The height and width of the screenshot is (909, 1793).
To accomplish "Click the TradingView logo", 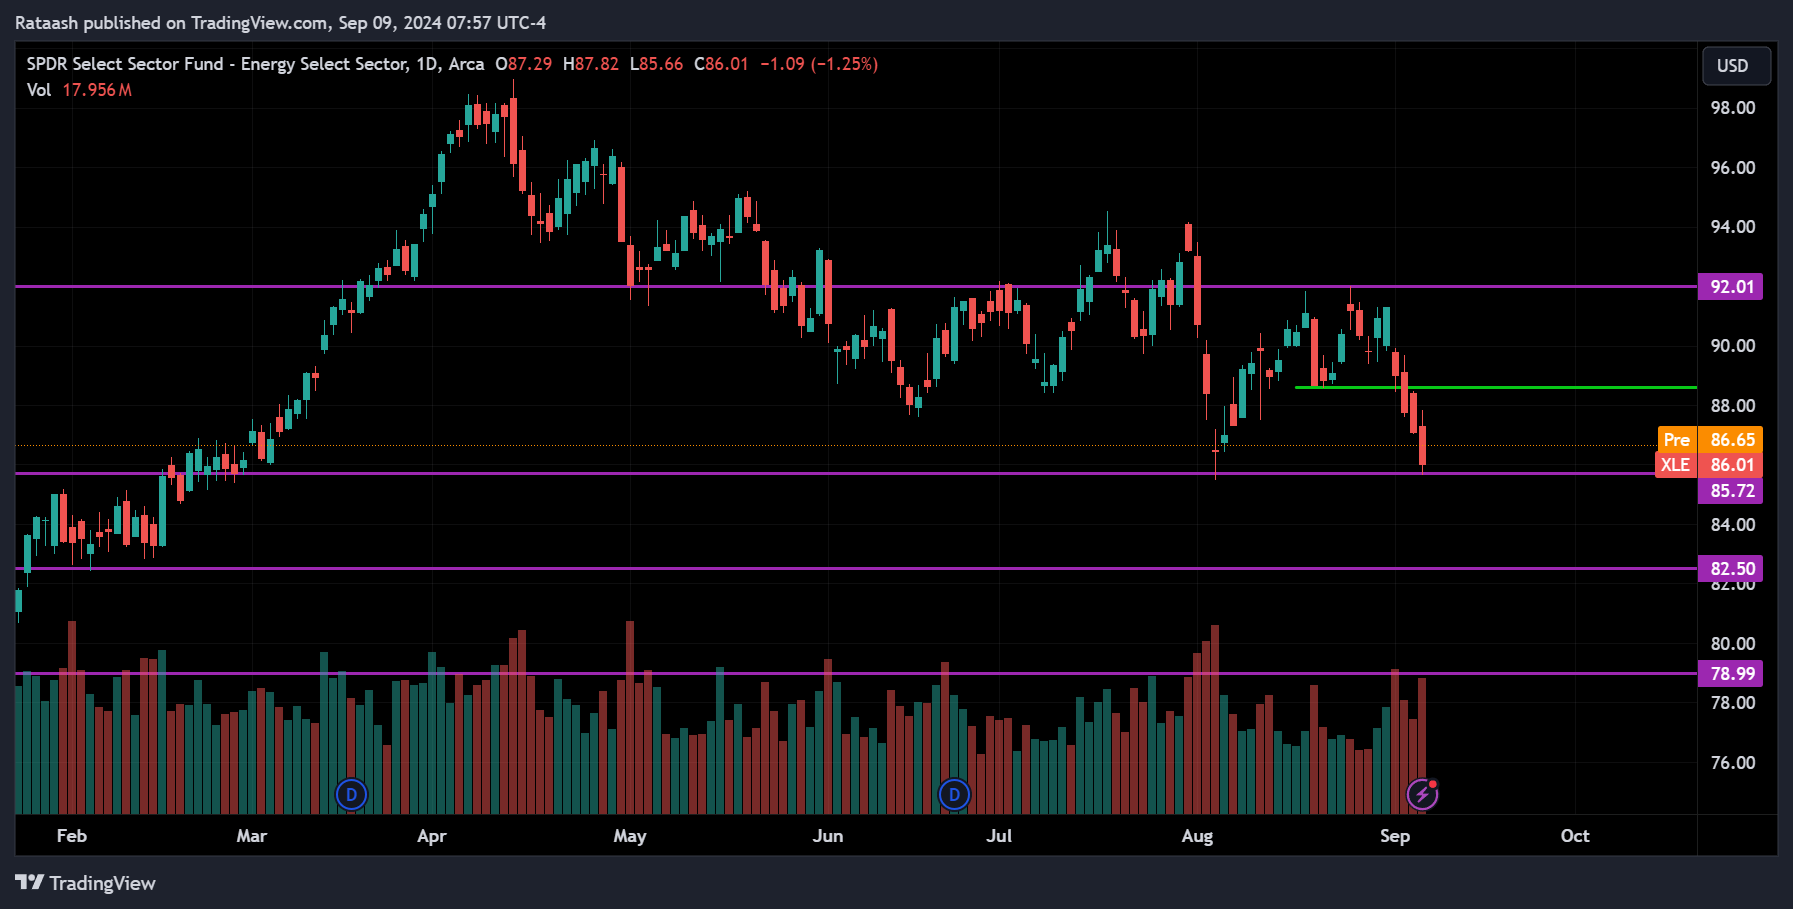I will (85, 883).
